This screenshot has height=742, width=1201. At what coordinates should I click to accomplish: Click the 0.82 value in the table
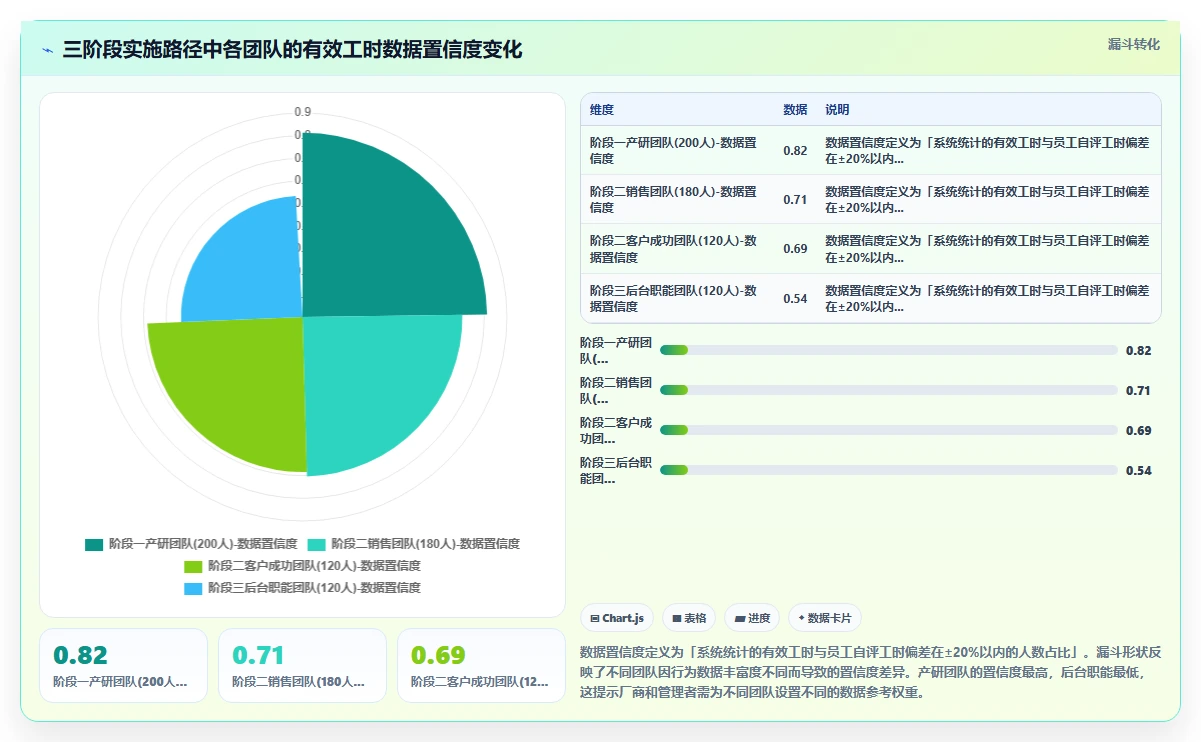(795, 151)
